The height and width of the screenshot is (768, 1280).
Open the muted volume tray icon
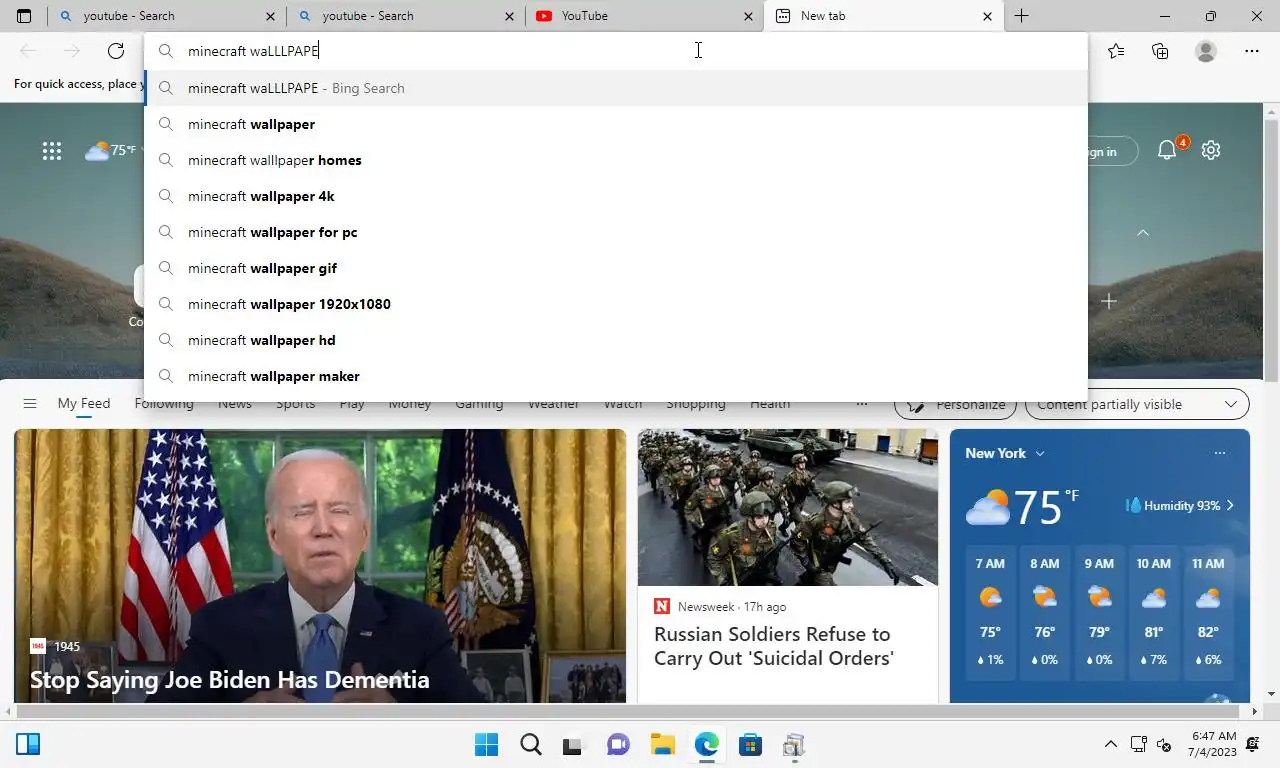tap(1163, 744)
